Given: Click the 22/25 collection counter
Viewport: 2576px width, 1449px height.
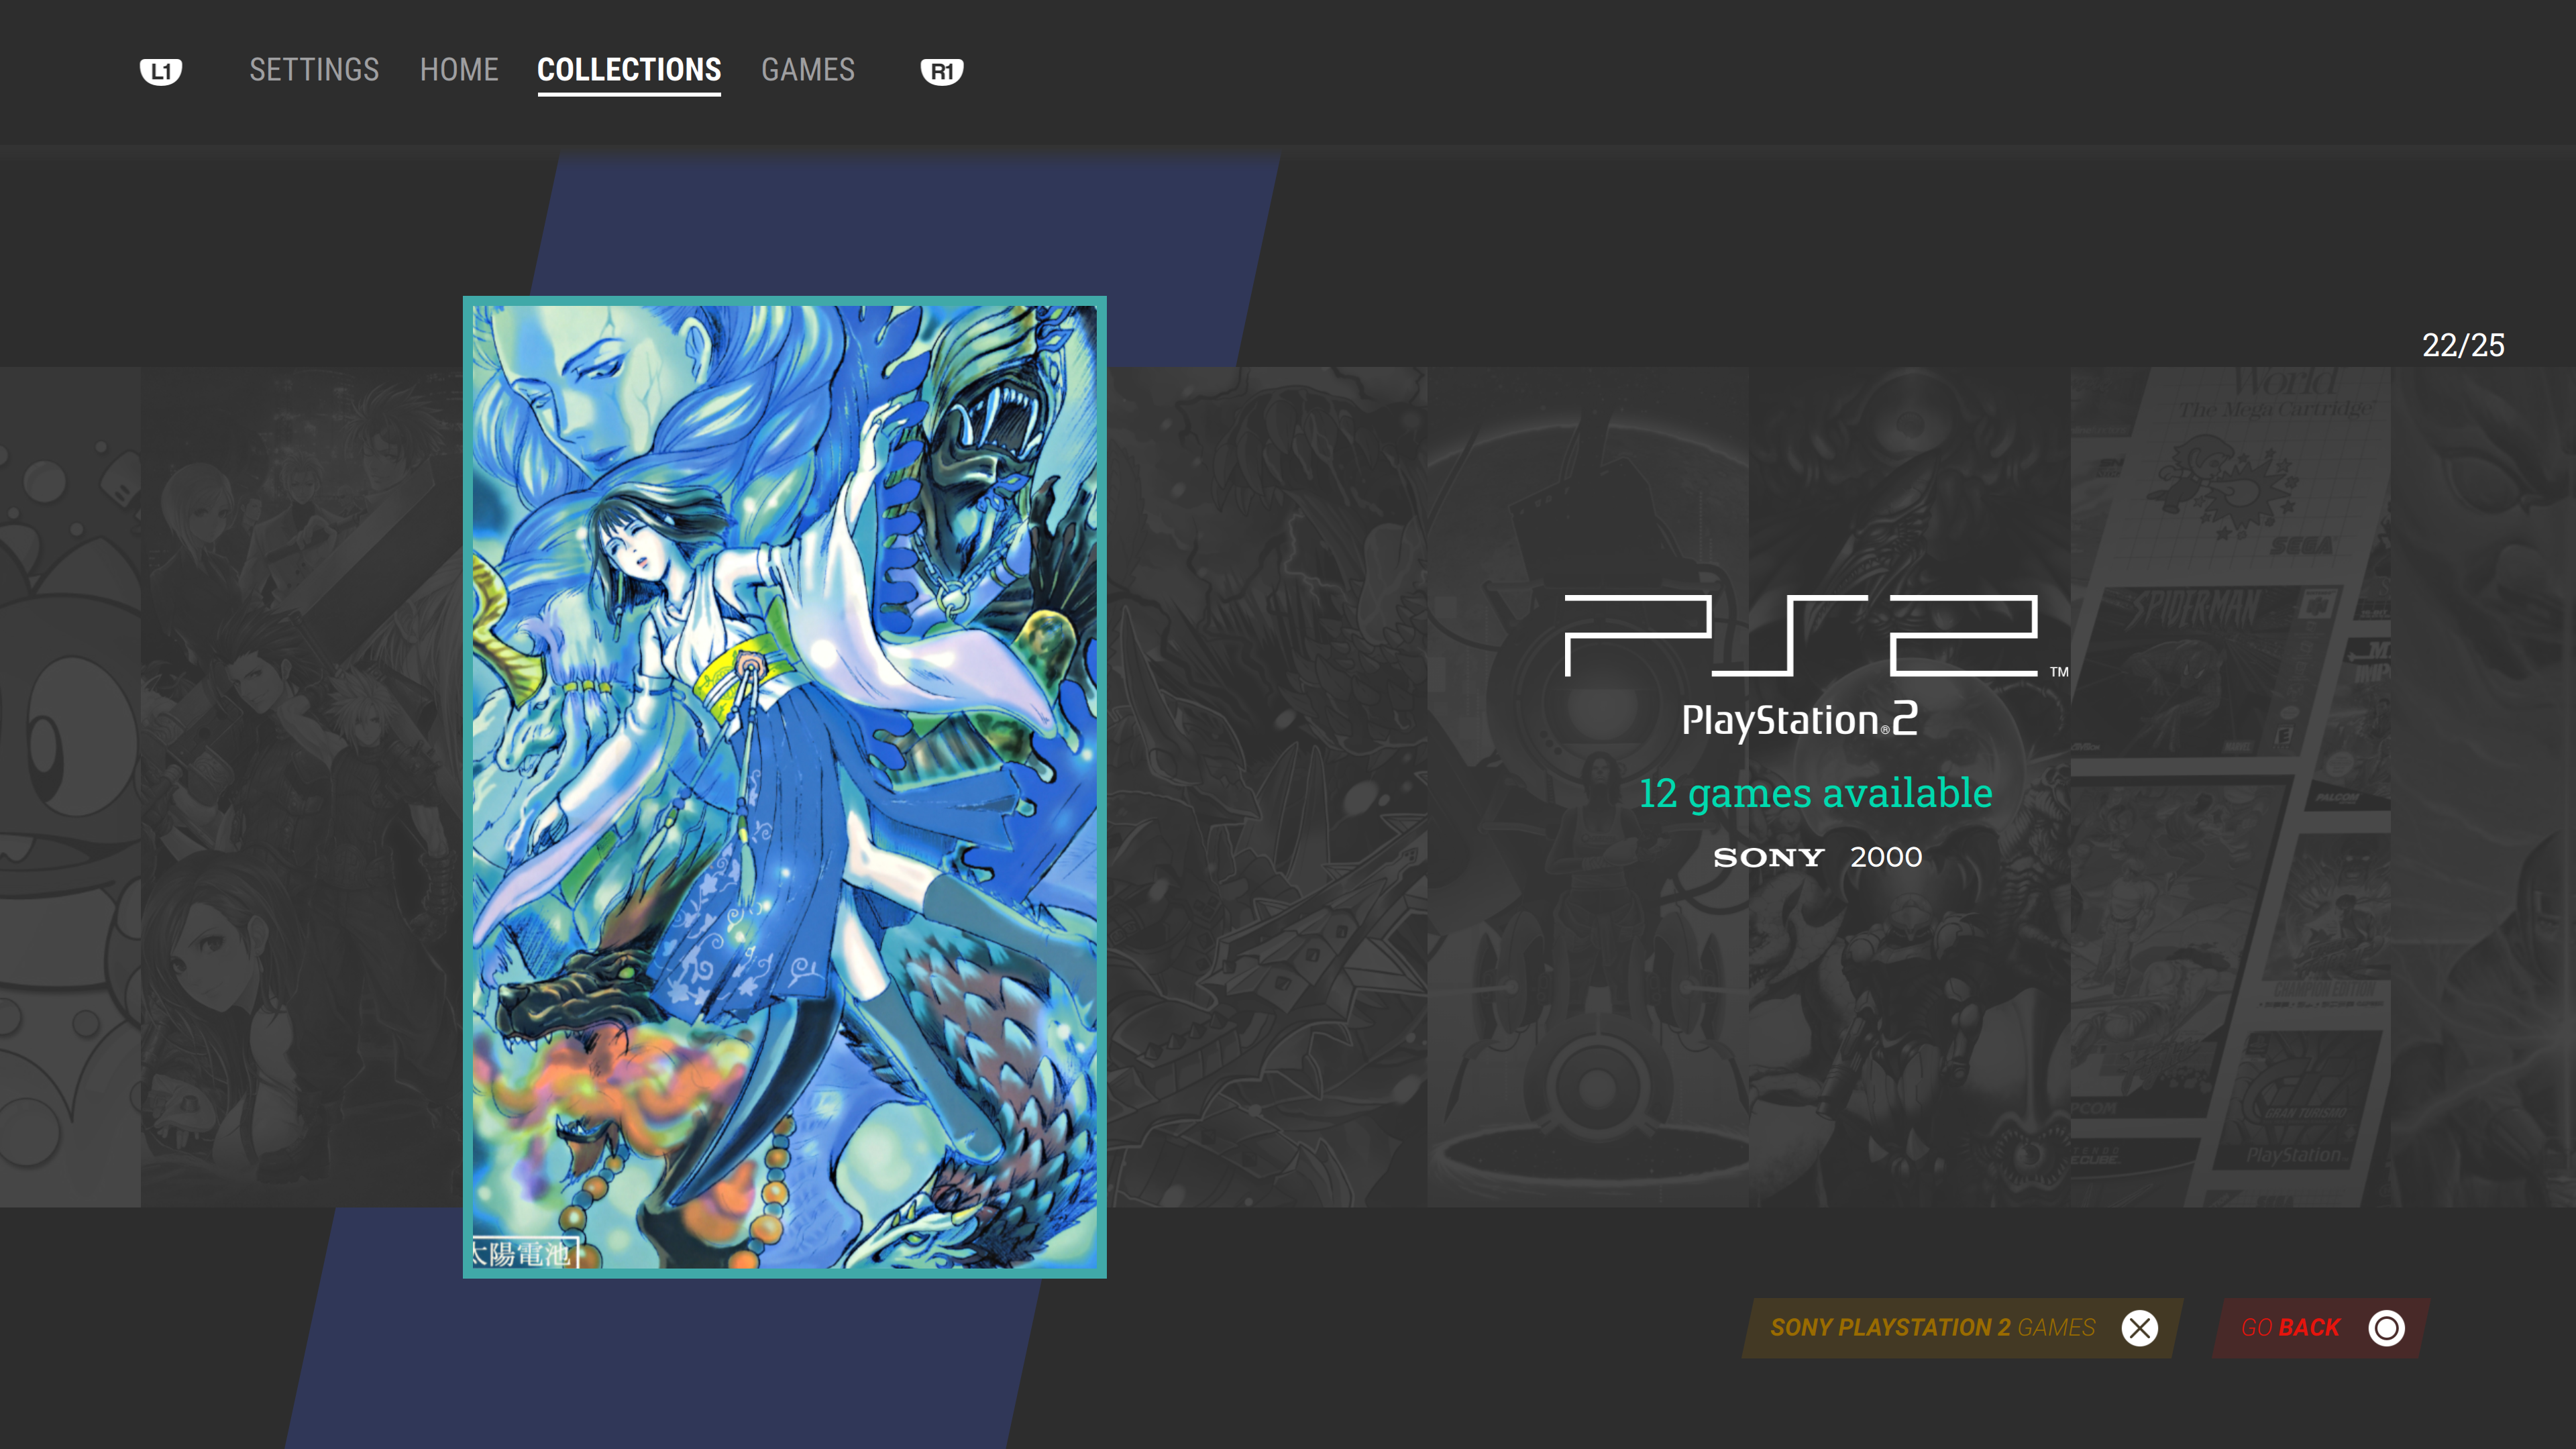Looking at the screenshot, I should [x=2463, y=345].
